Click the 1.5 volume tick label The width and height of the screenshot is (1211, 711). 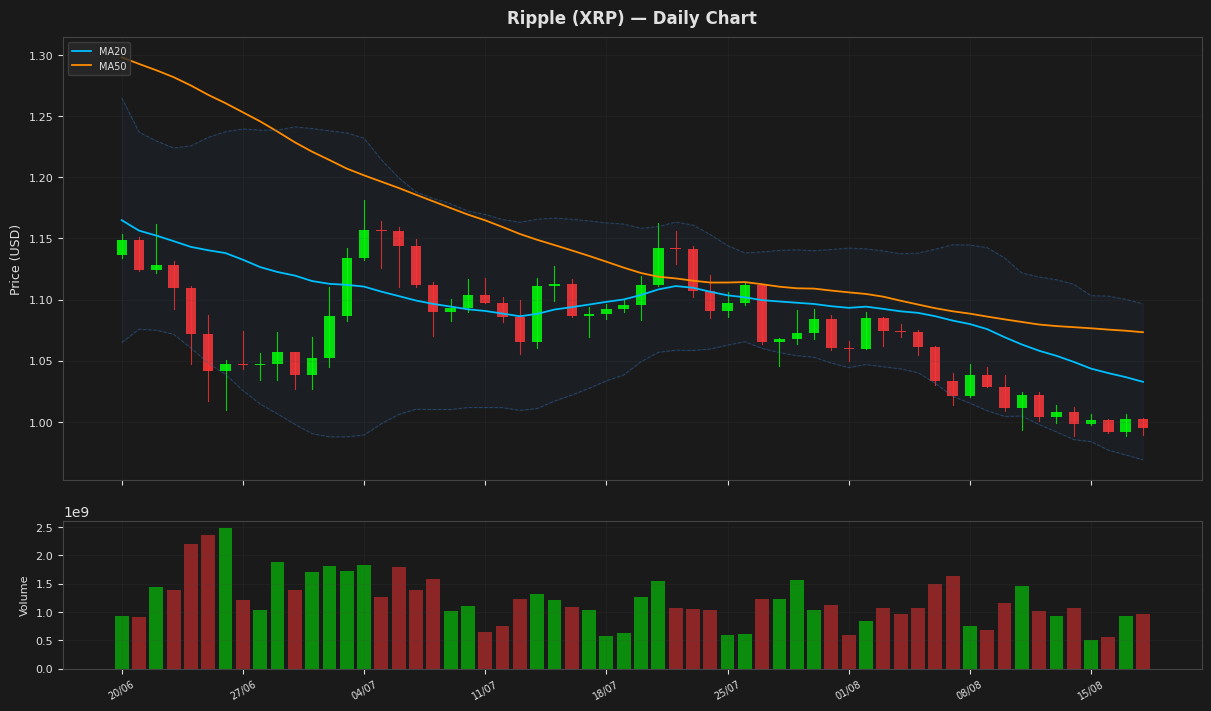click(x=45, y=584)
